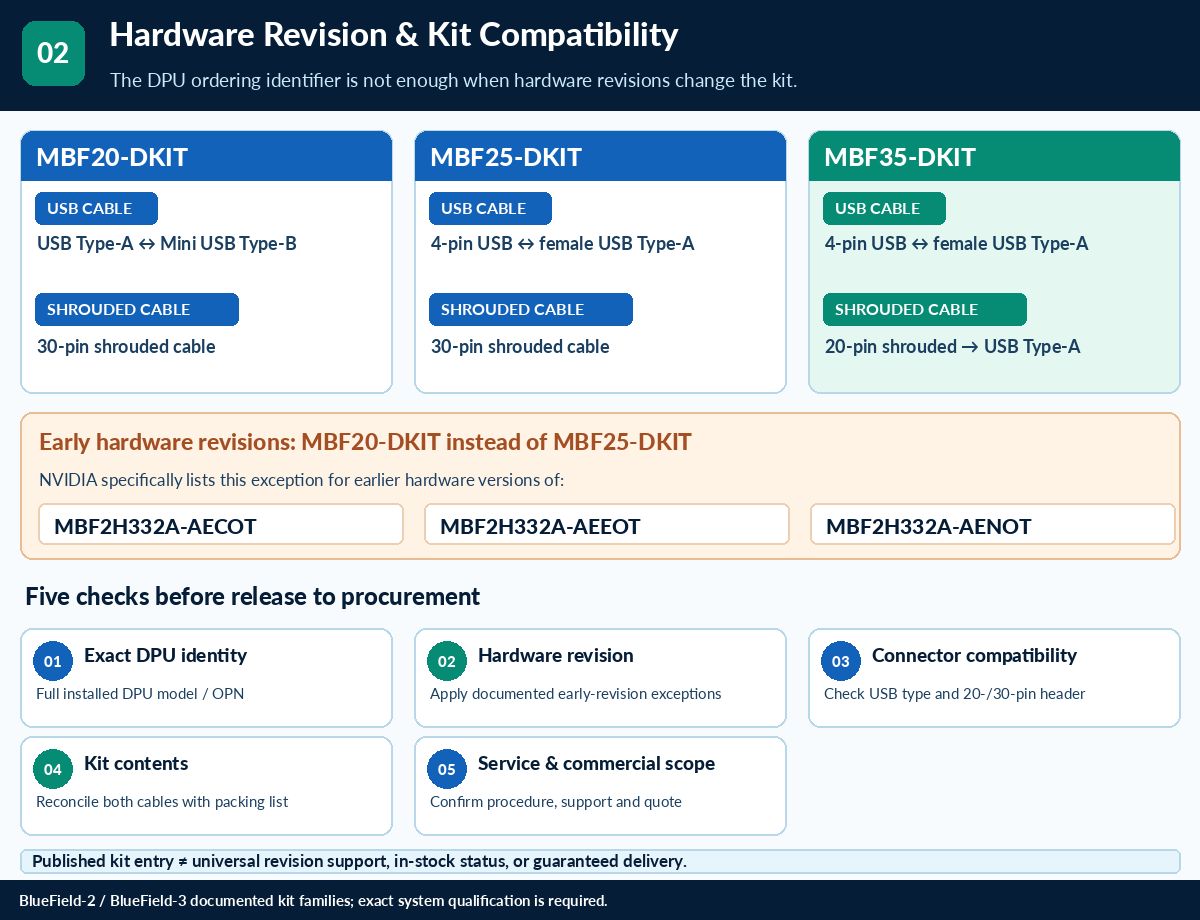Select the MBF25-DKIT card header
This screenshot has height=920, width=1200.
coord(600,156)
